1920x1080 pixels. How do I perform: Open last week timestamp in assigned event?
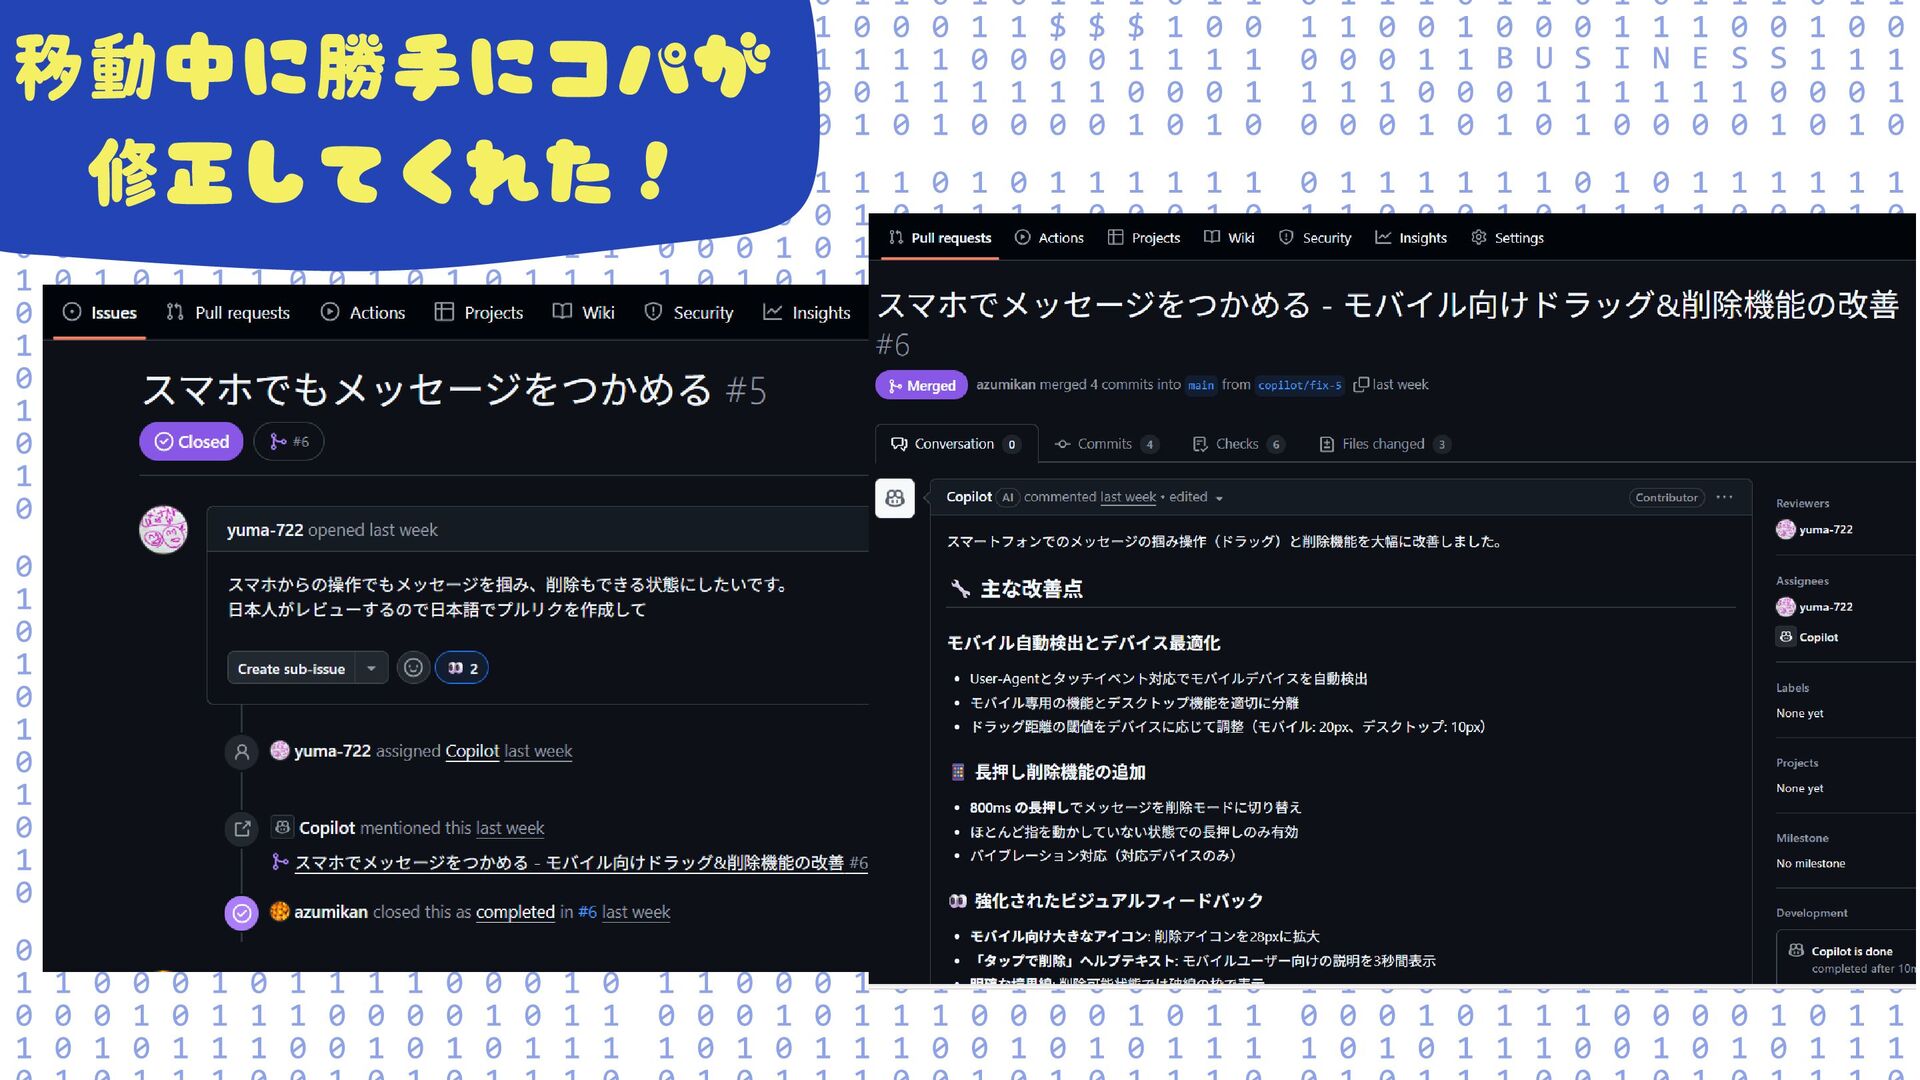538,751
